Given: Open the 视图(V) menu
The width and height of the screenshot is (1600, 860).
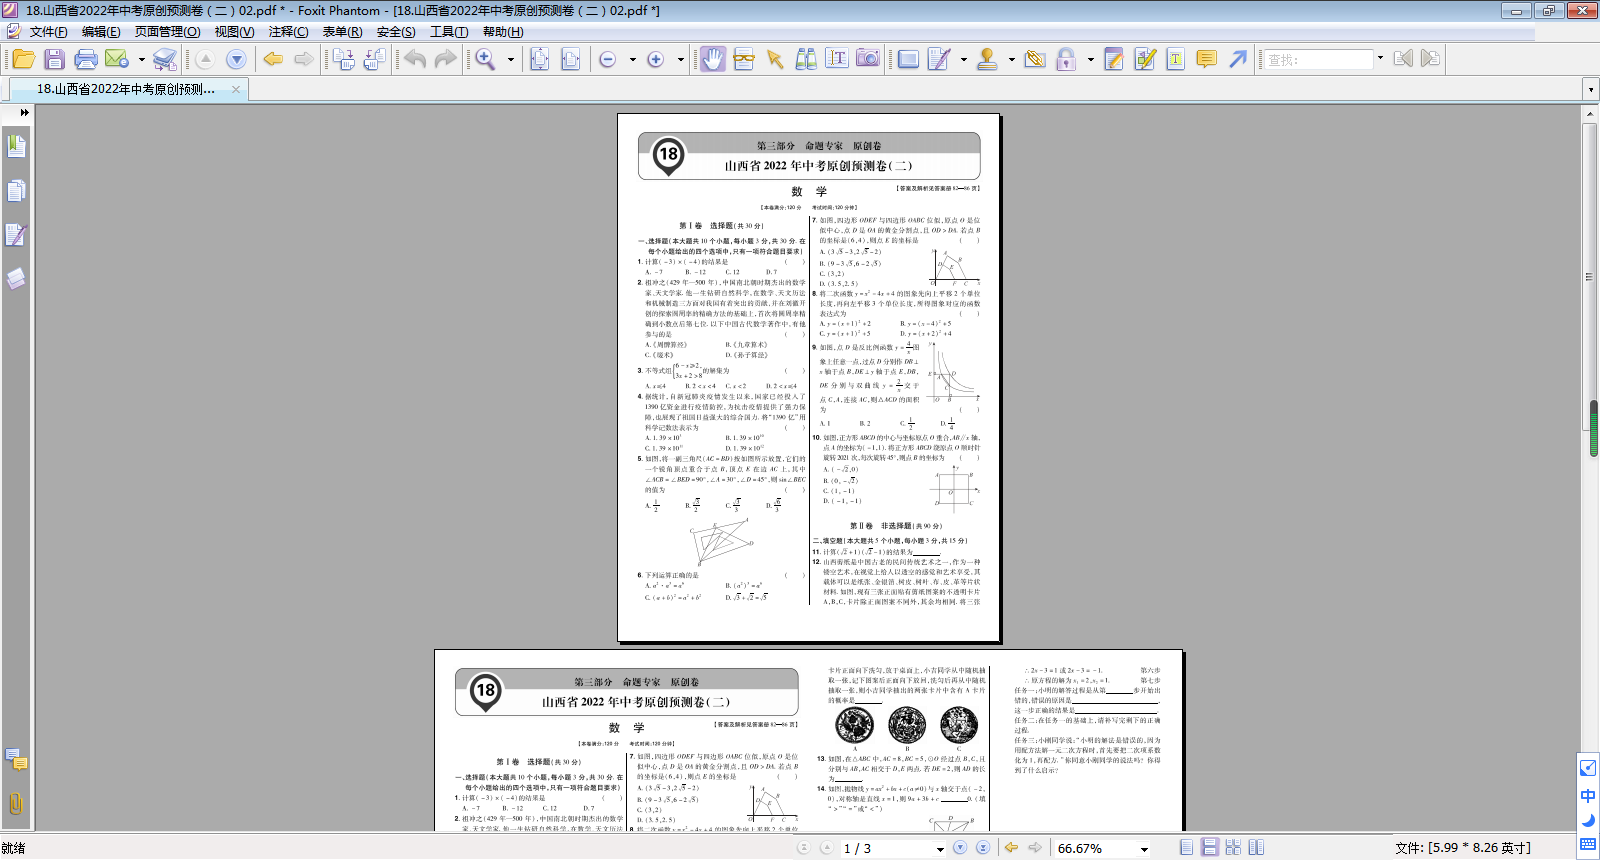Looking at the screenshot, I should pos(234,32).
